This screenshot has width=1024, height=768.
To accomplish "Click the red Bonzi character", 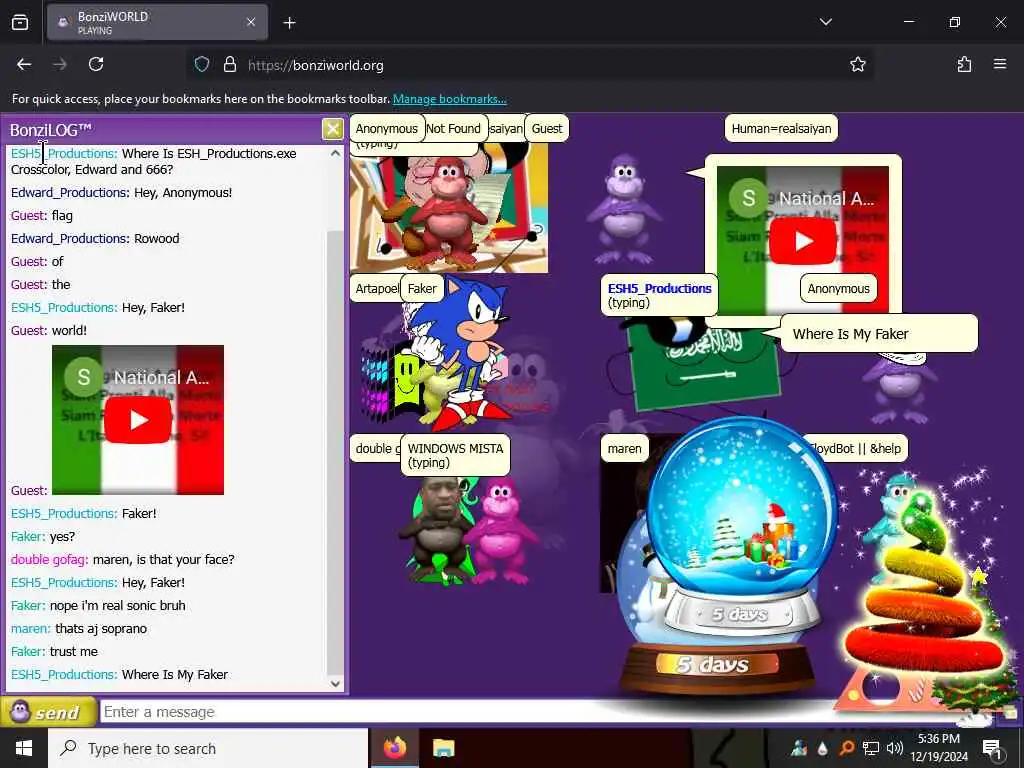I will pos(447,212).
